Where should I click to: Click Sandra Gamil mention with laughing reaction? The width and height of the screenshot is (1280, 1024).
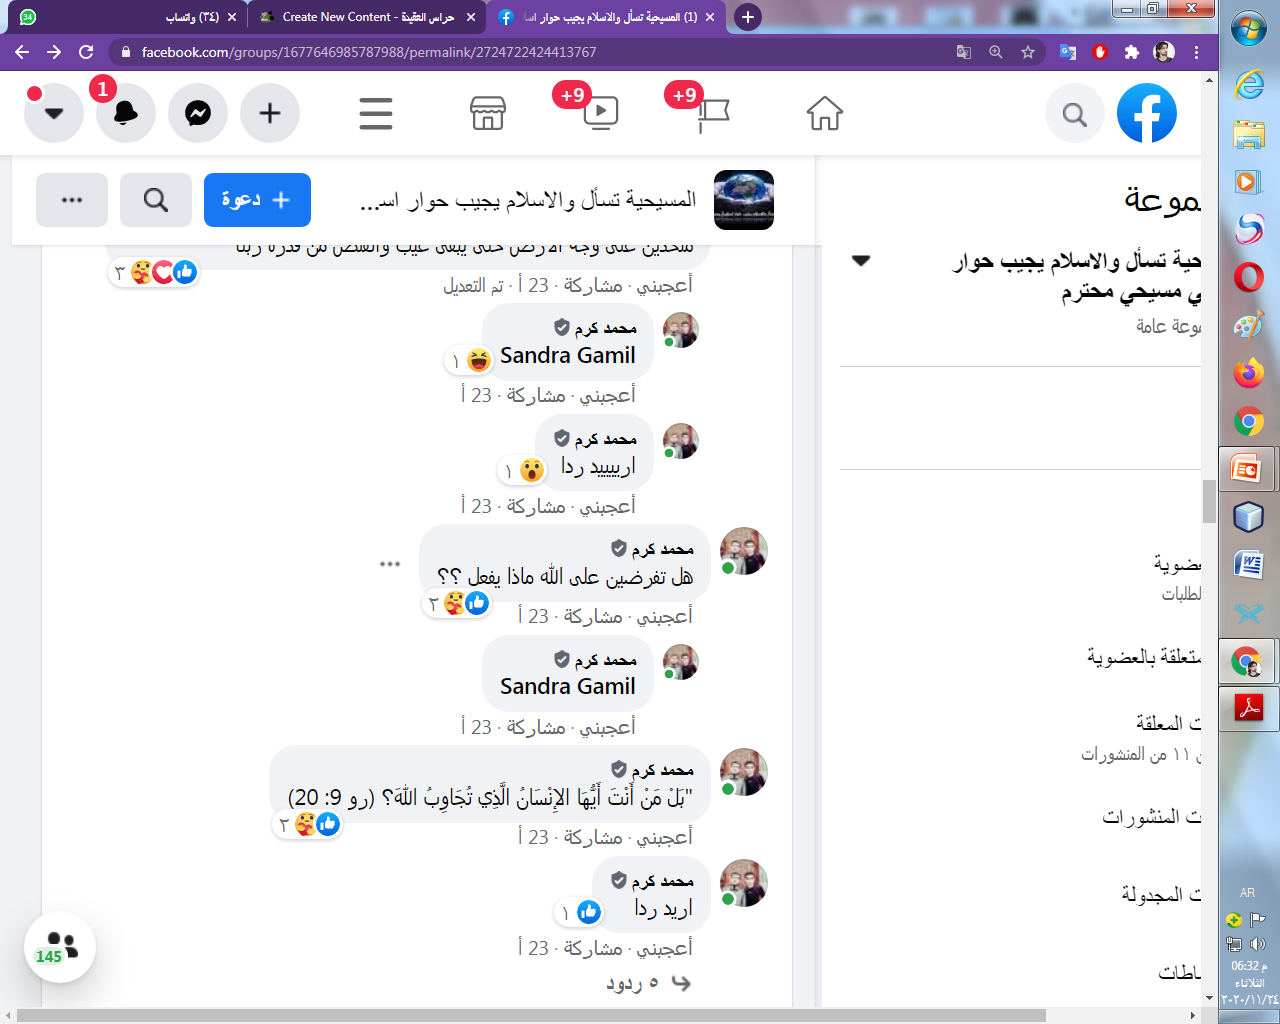567,355
